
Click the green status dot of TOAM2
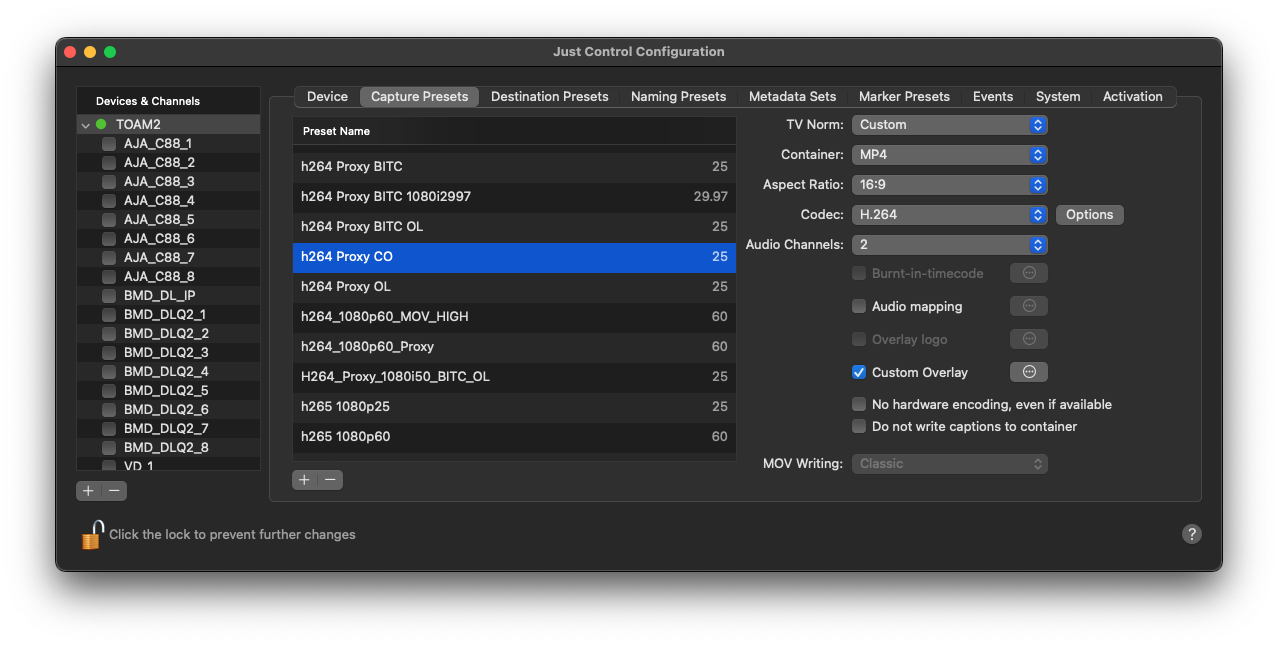tap(101, 125)
